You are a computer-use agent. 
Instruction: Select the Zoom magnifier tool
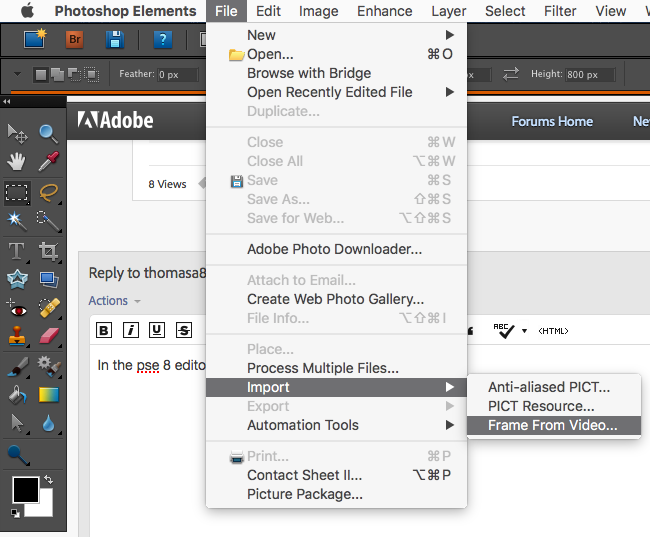tap(49, 134)
